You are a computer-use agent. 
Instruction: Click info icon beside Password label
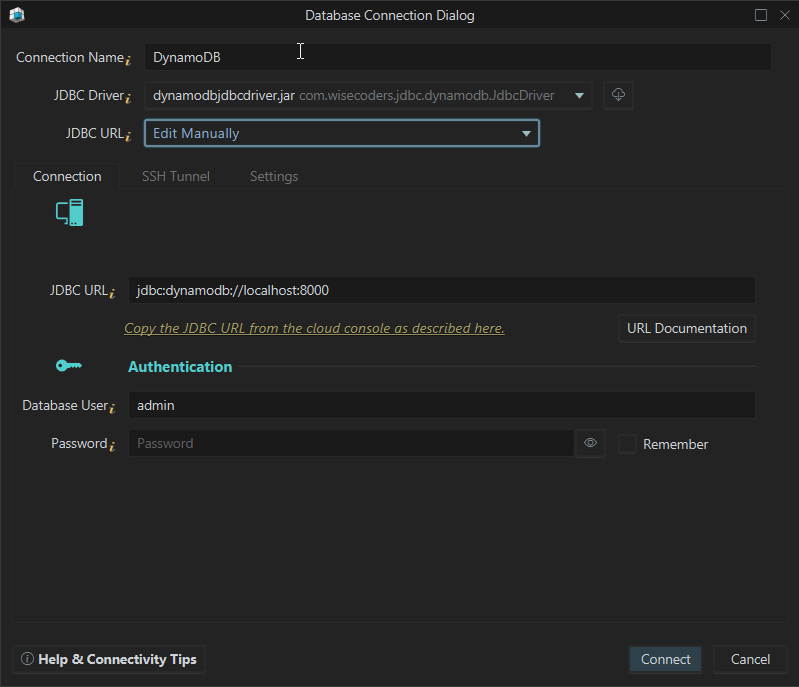coord(112,446)
